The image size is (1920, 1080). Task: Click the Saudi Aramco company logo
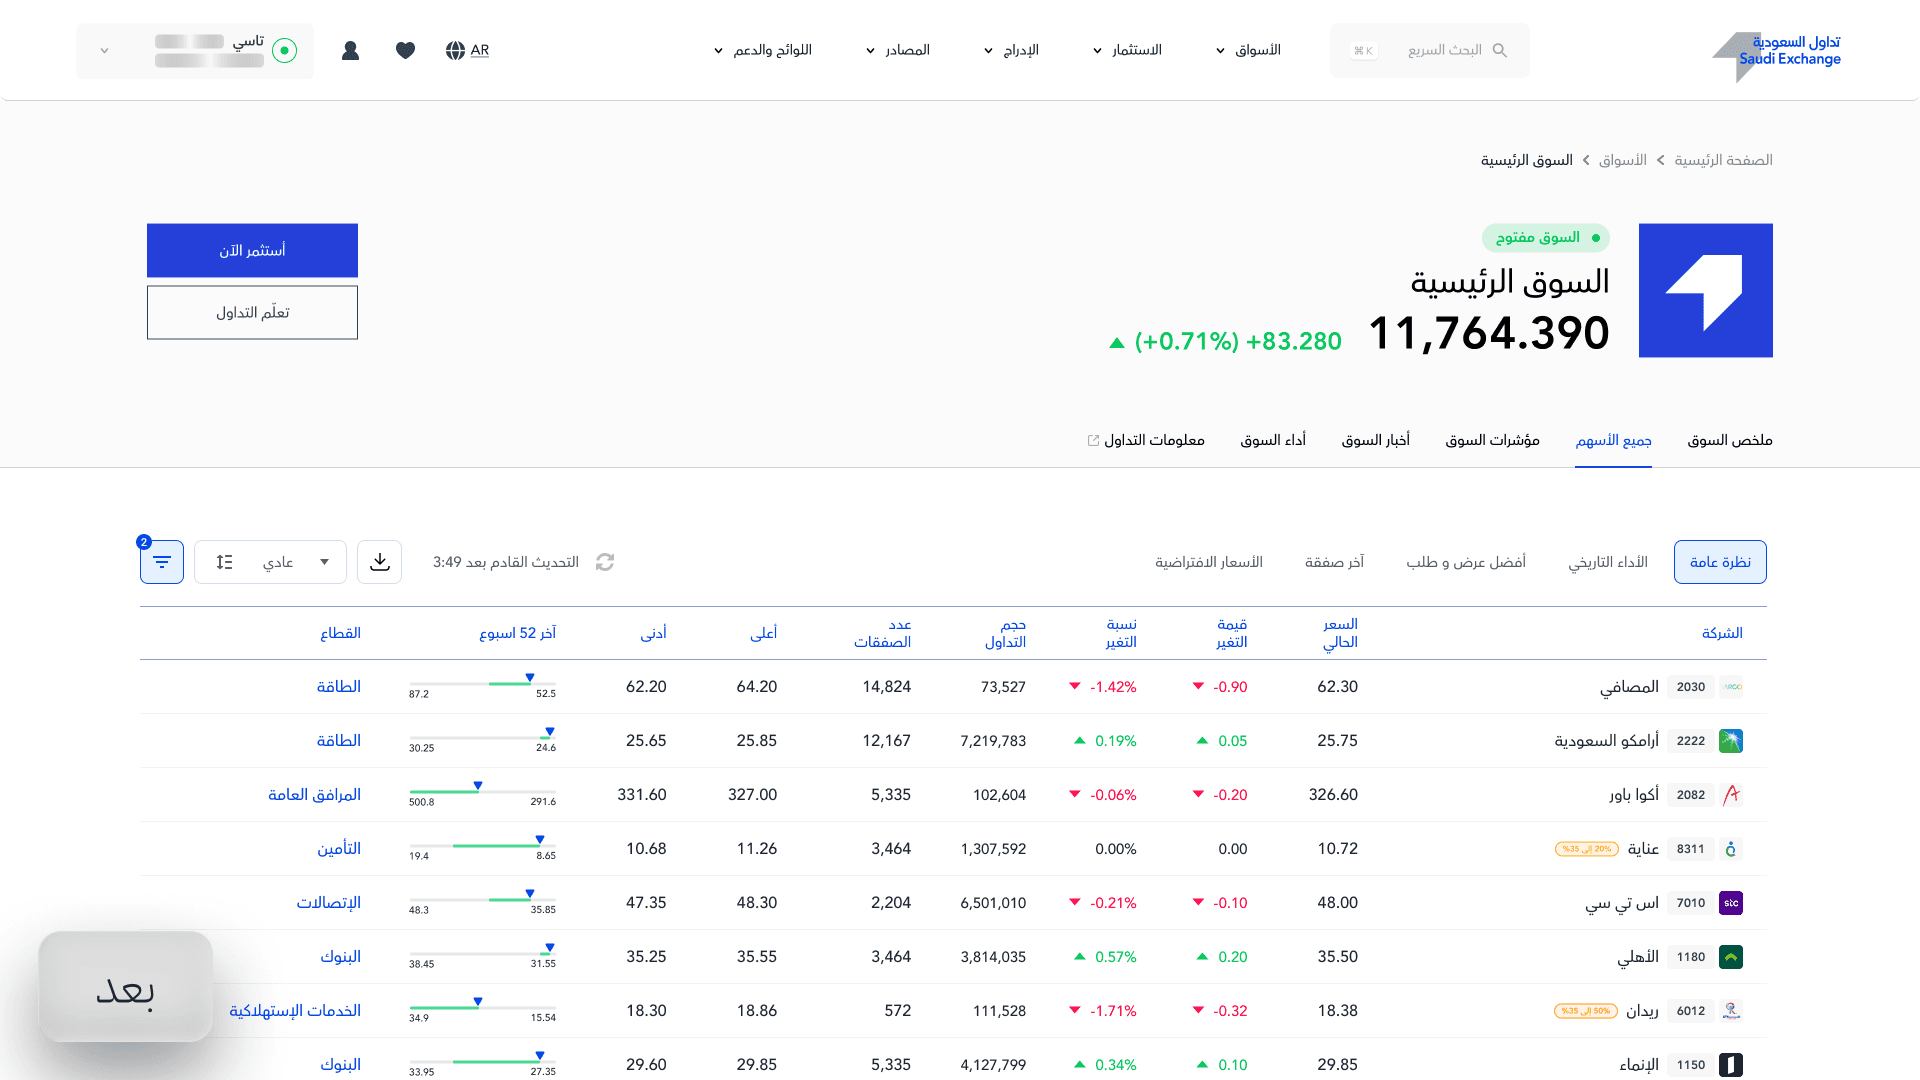[x=1731, y=741]
